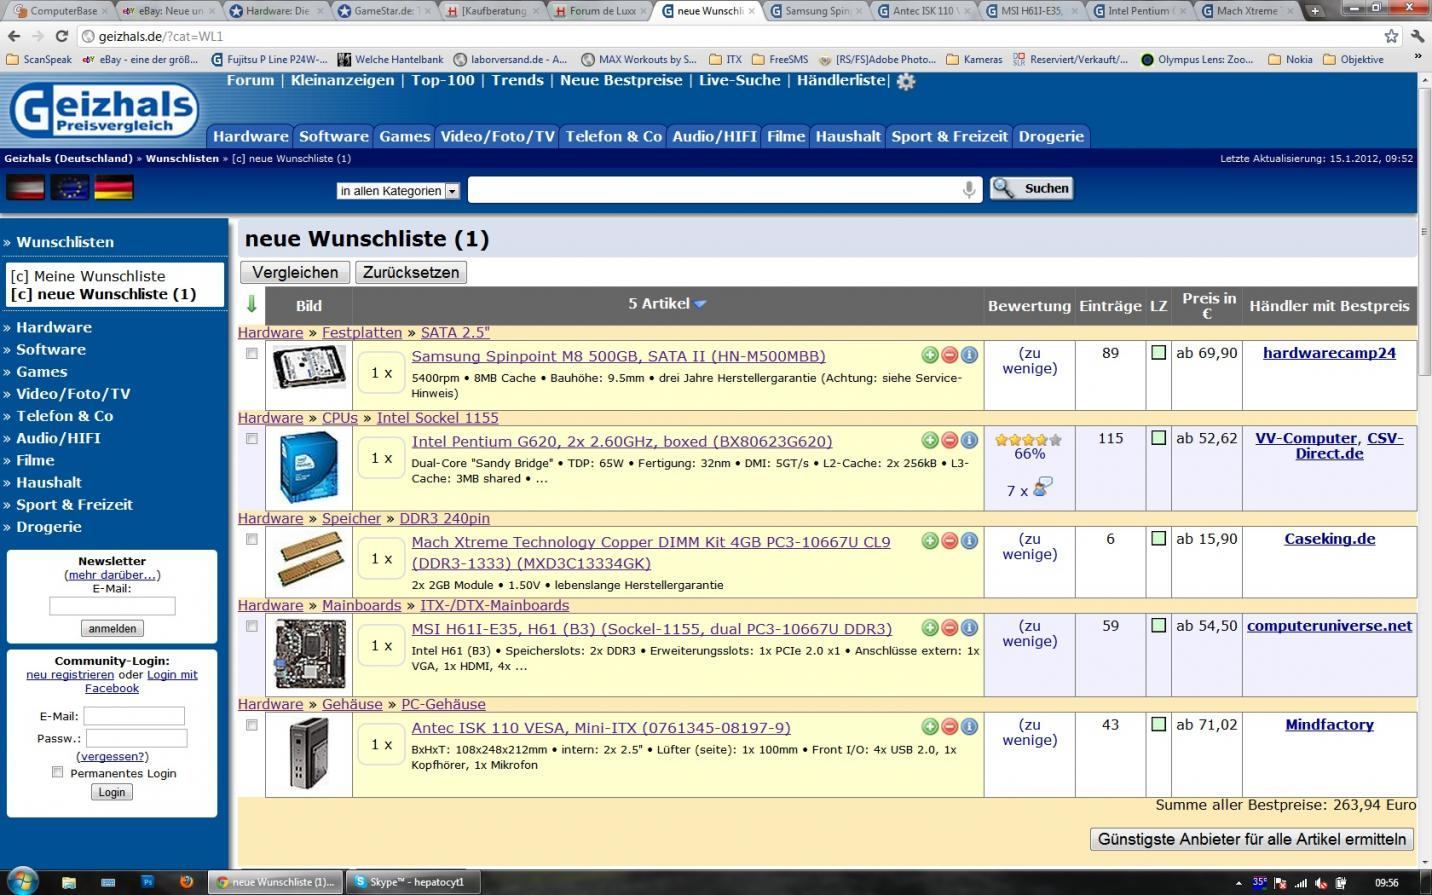Open the Software category tab
The image size is (1432, 895).
(333, 136)
